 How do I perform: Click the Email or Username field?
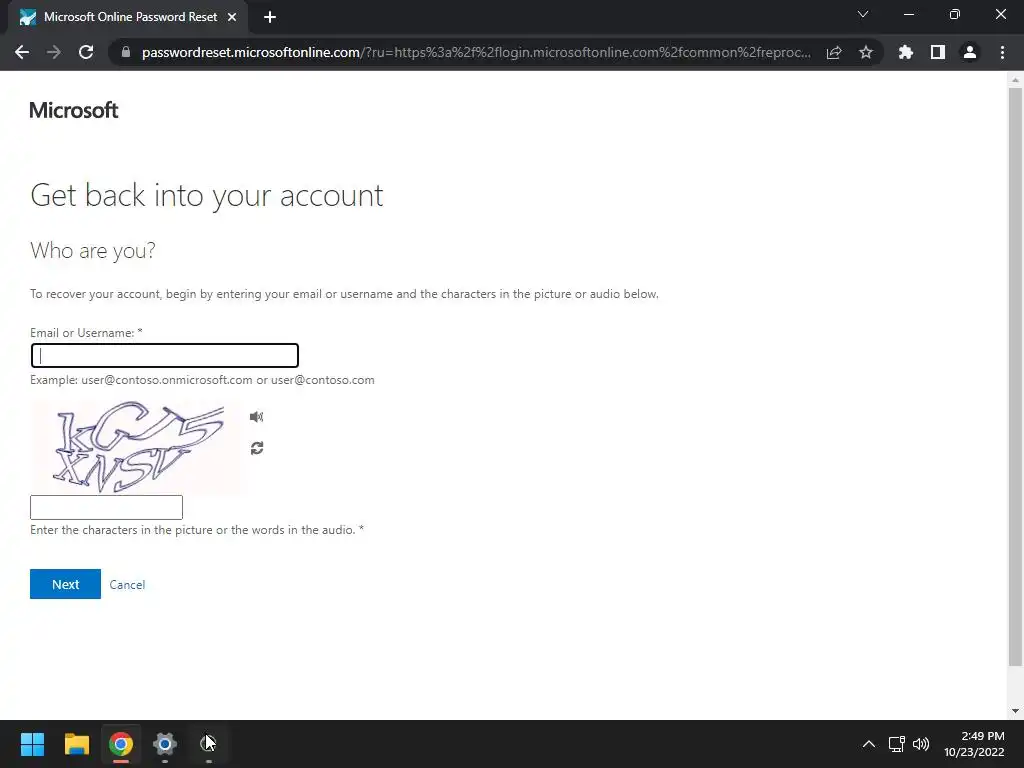pos(165,355)
